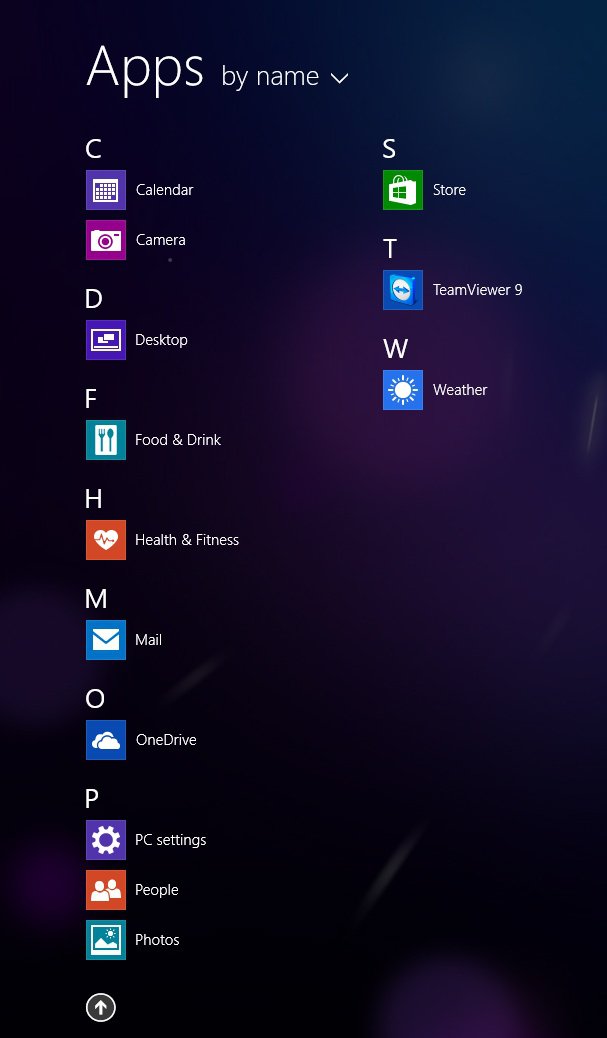Viewport: 607px width, 1038px height.
Task: Click the 'Photos' label
Action: (x=157, y=939)
